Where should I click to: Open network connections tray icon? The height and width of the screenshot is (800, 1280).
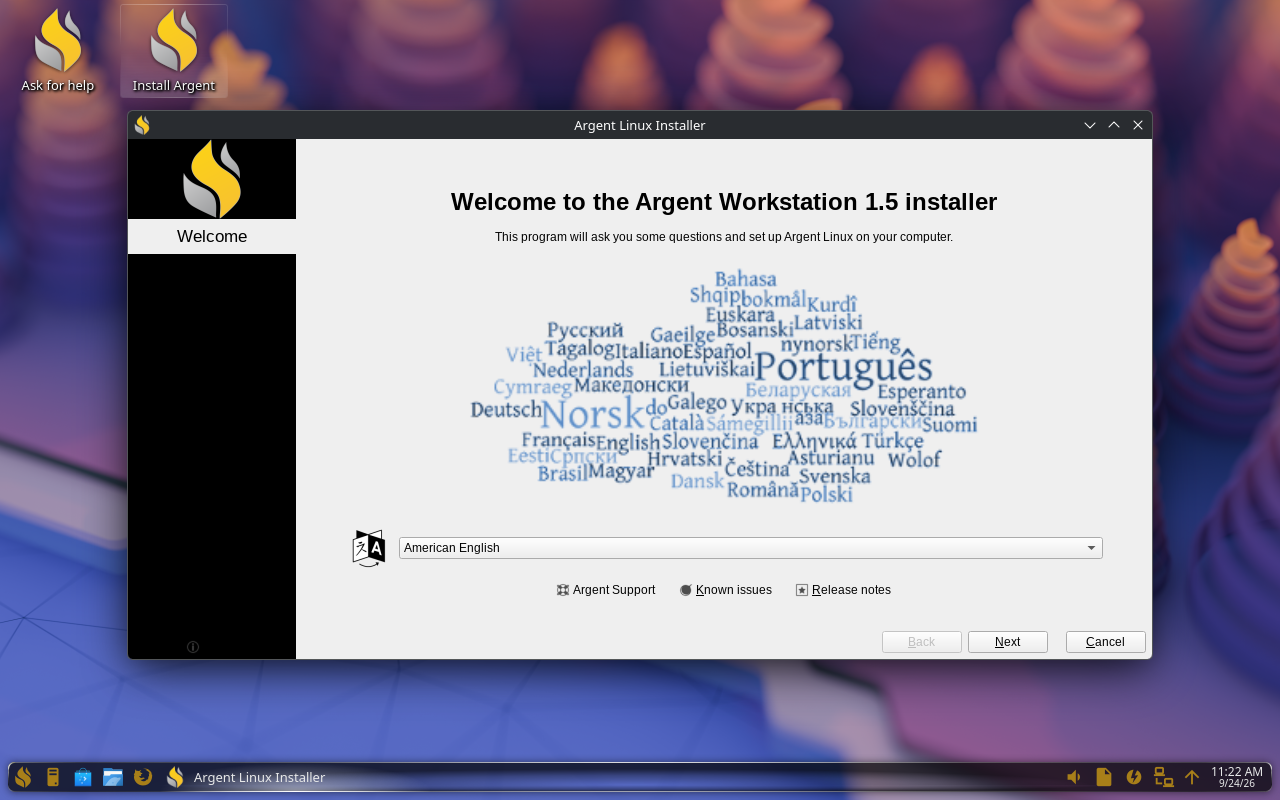[x=1163, y=777]
